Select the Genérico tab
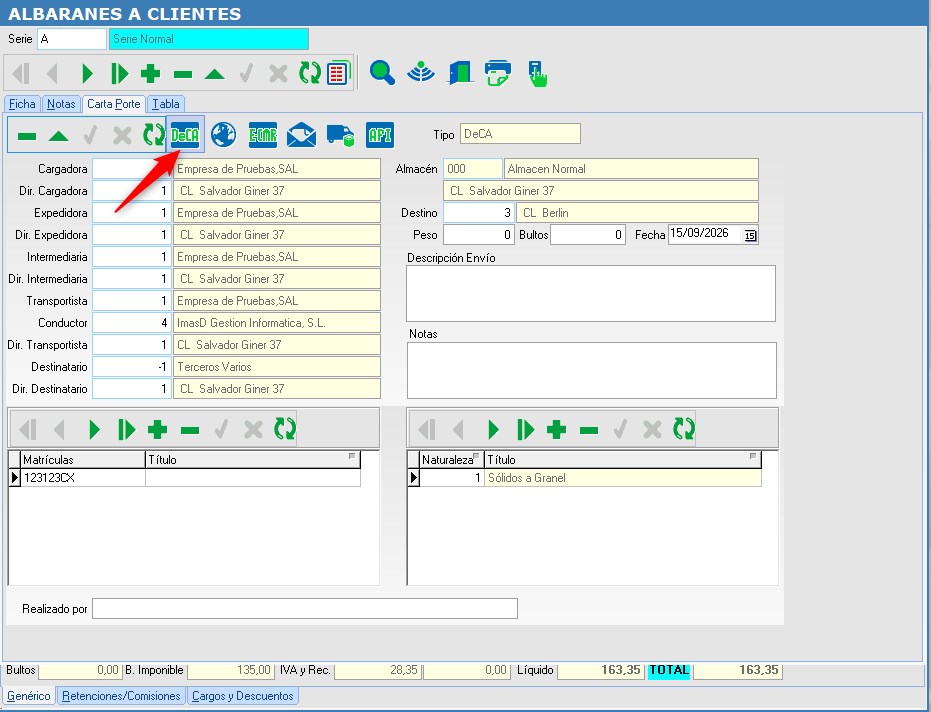The height and width of the screenshot is (712, 931). coord(28,696)
